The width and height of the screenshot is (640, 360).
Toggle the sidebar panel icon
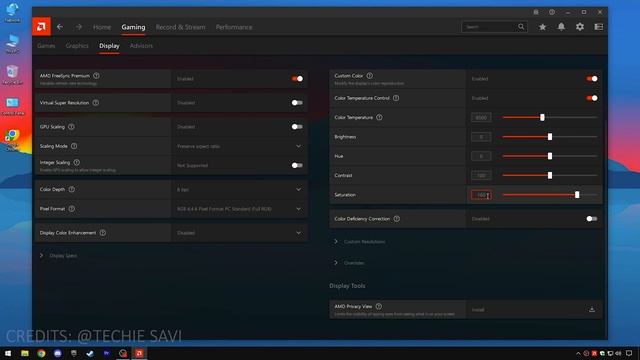[599, 27]
